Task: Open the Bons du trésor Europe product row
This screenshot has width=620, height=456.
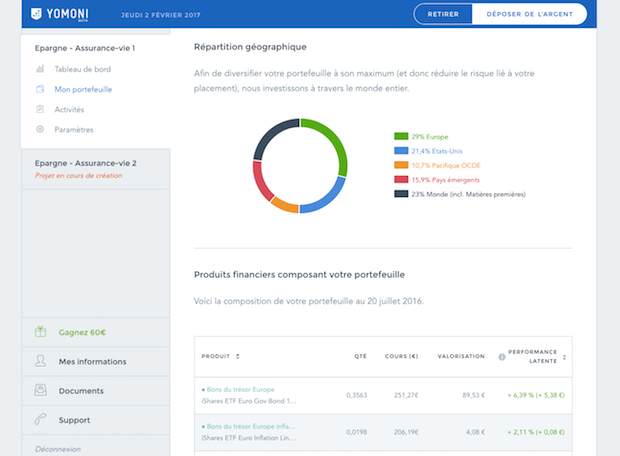Action: tap(240, 389)
